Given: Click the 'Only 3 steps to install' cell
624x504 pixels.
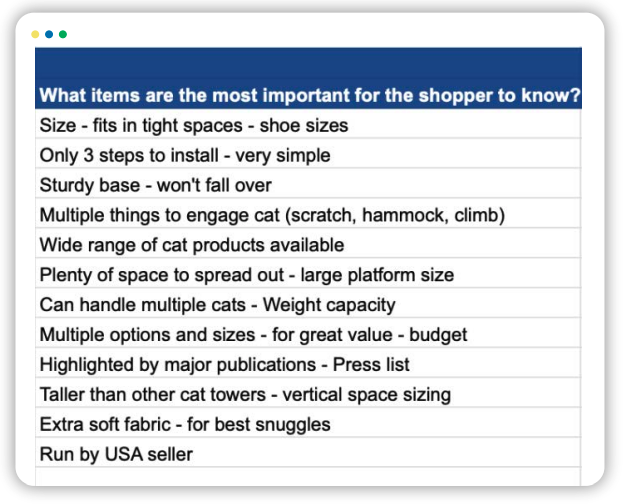Looking at the screenshot, I should coord(308,154).
